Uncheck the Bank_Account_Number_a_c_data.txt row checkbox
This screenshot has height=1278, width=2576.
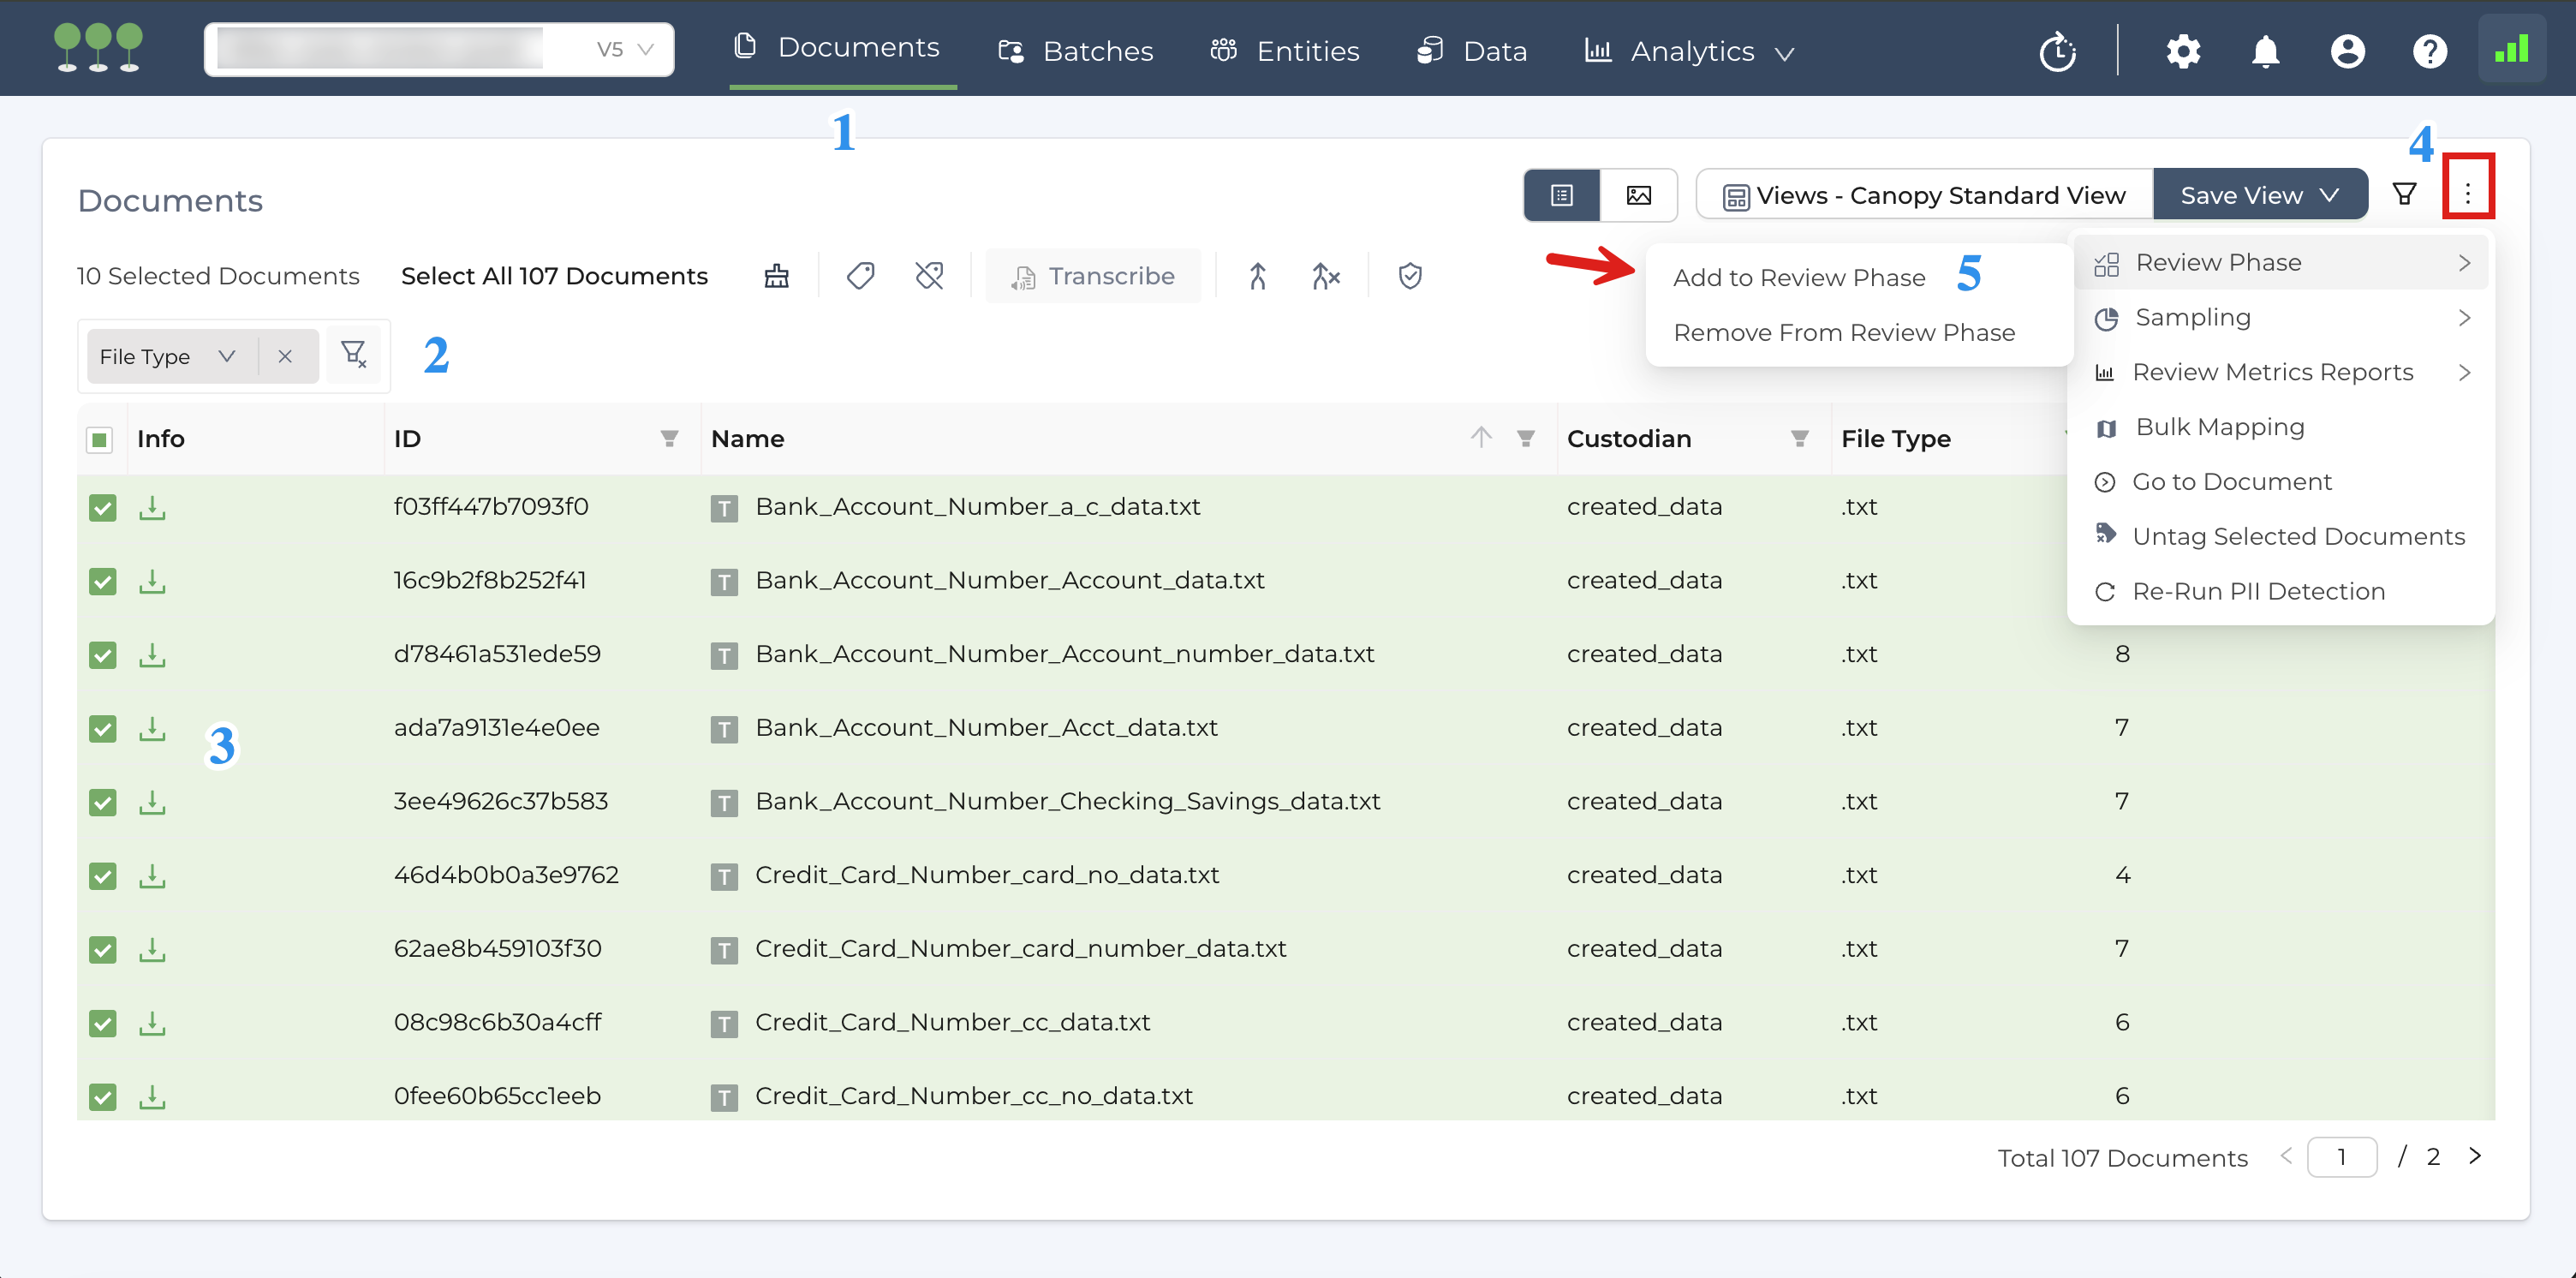coord(102,507)
